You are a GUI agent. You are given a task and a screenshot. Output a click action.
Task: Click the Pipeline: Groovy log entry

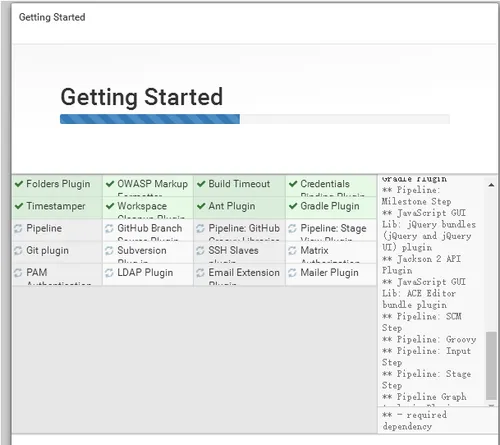429,339
